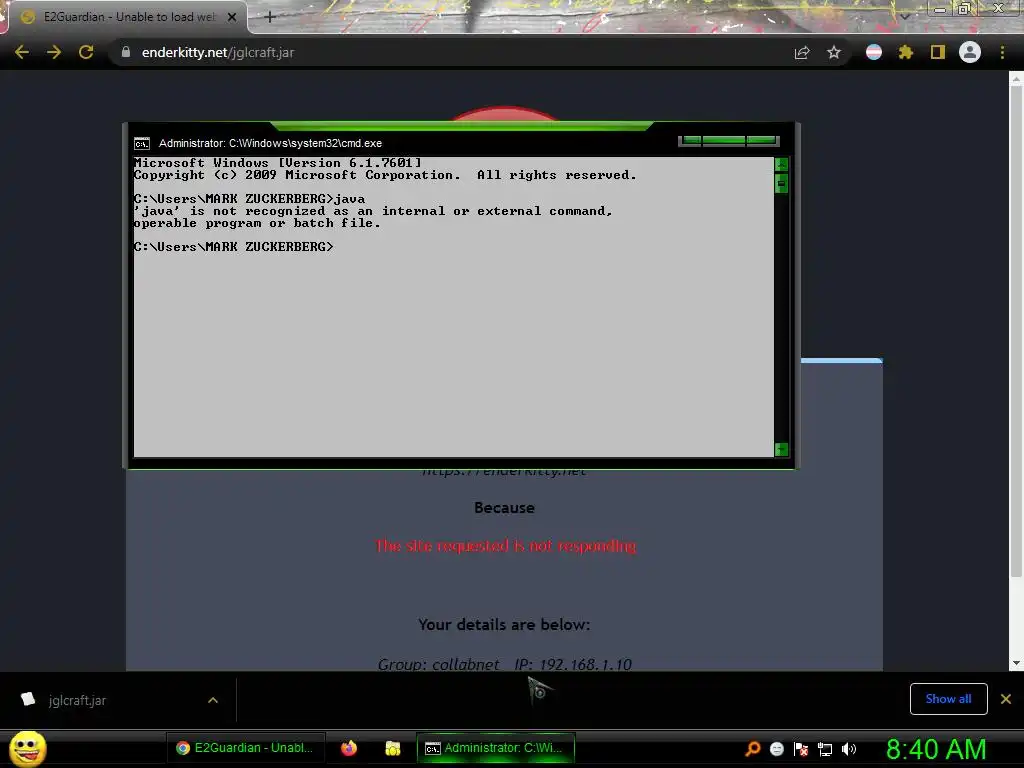Open volume speaker tray icon
Screen dimensions: 1024x768
tap(848, 749)
